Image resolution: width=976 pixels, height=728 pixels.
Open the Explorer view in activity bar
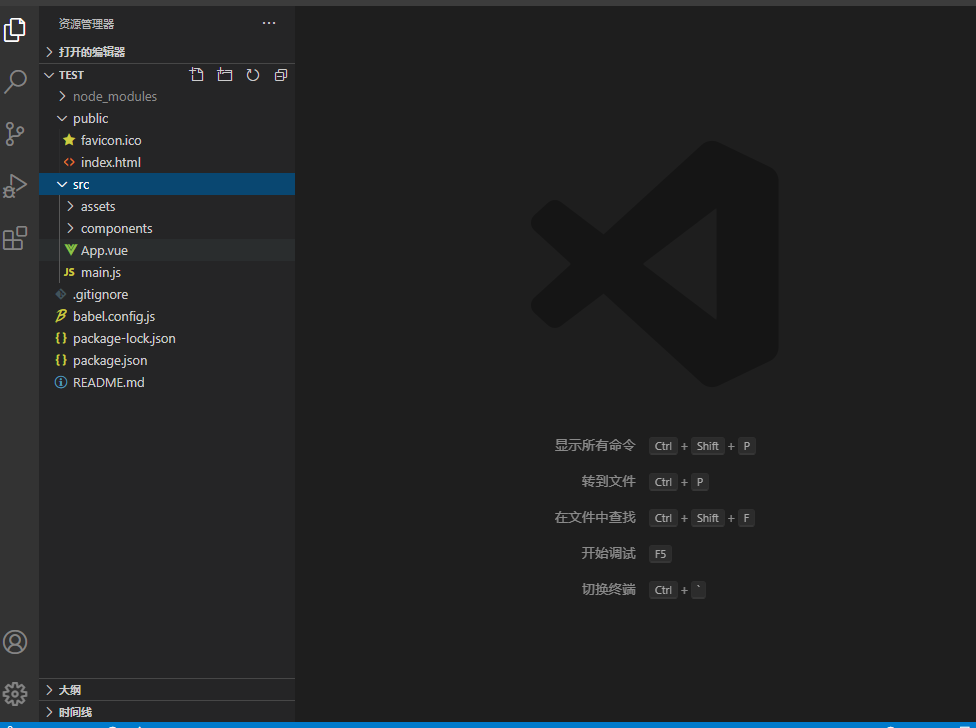click(15, 29)
